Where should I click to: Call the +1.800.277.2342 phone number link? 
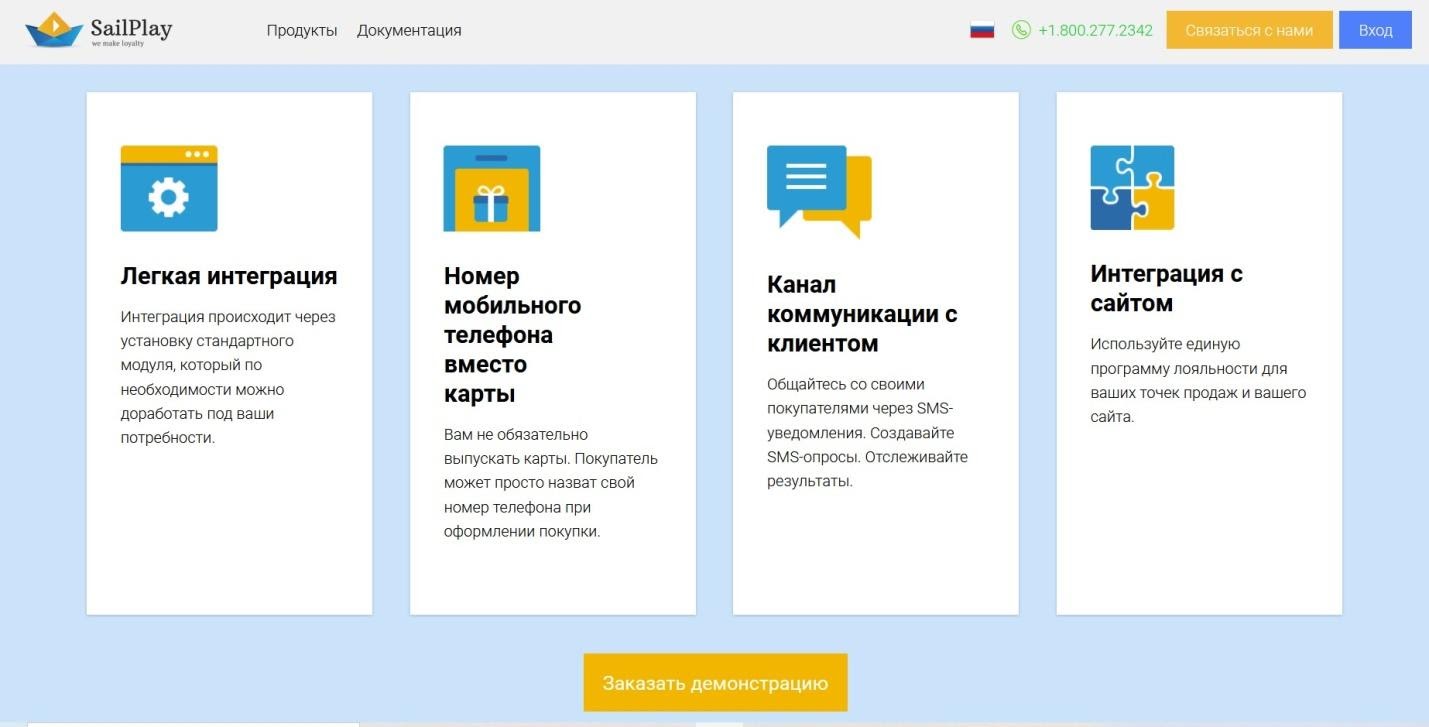1095,30
